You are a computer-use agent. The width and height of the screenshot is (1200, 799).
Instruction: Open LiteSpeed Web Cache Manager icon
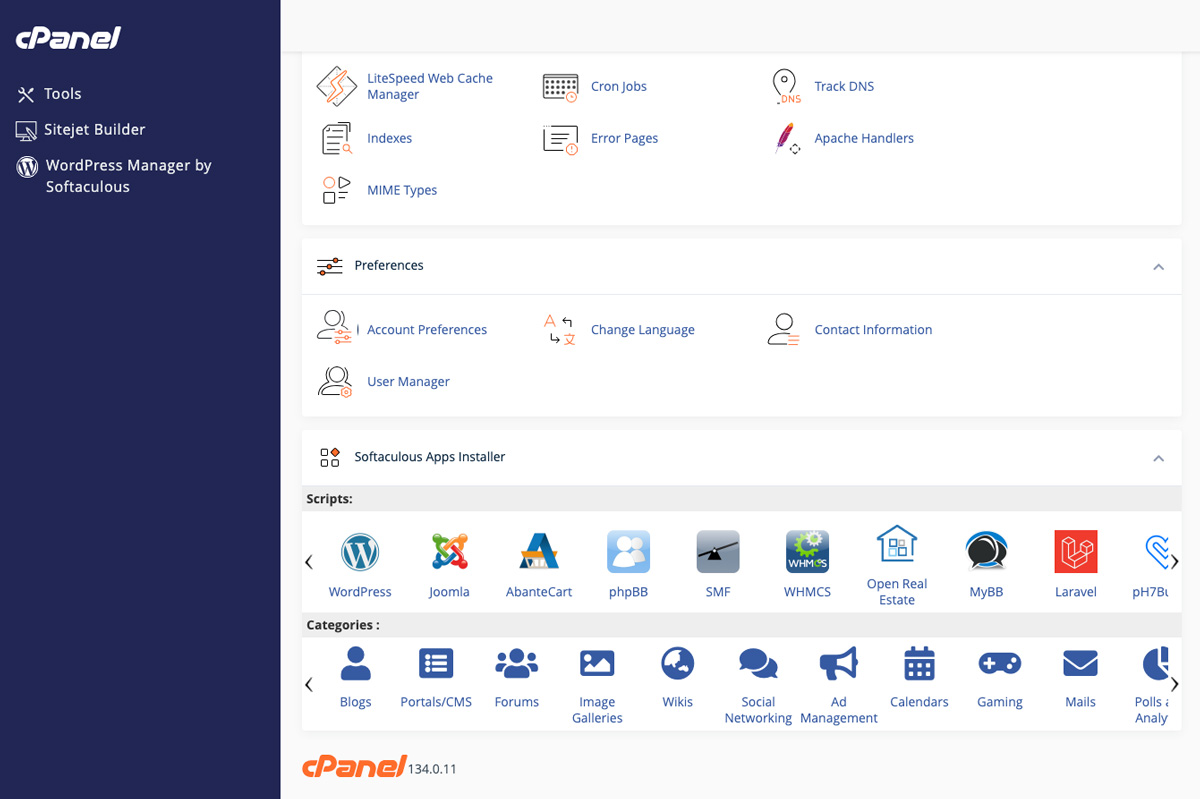click(x=337, y=87)
